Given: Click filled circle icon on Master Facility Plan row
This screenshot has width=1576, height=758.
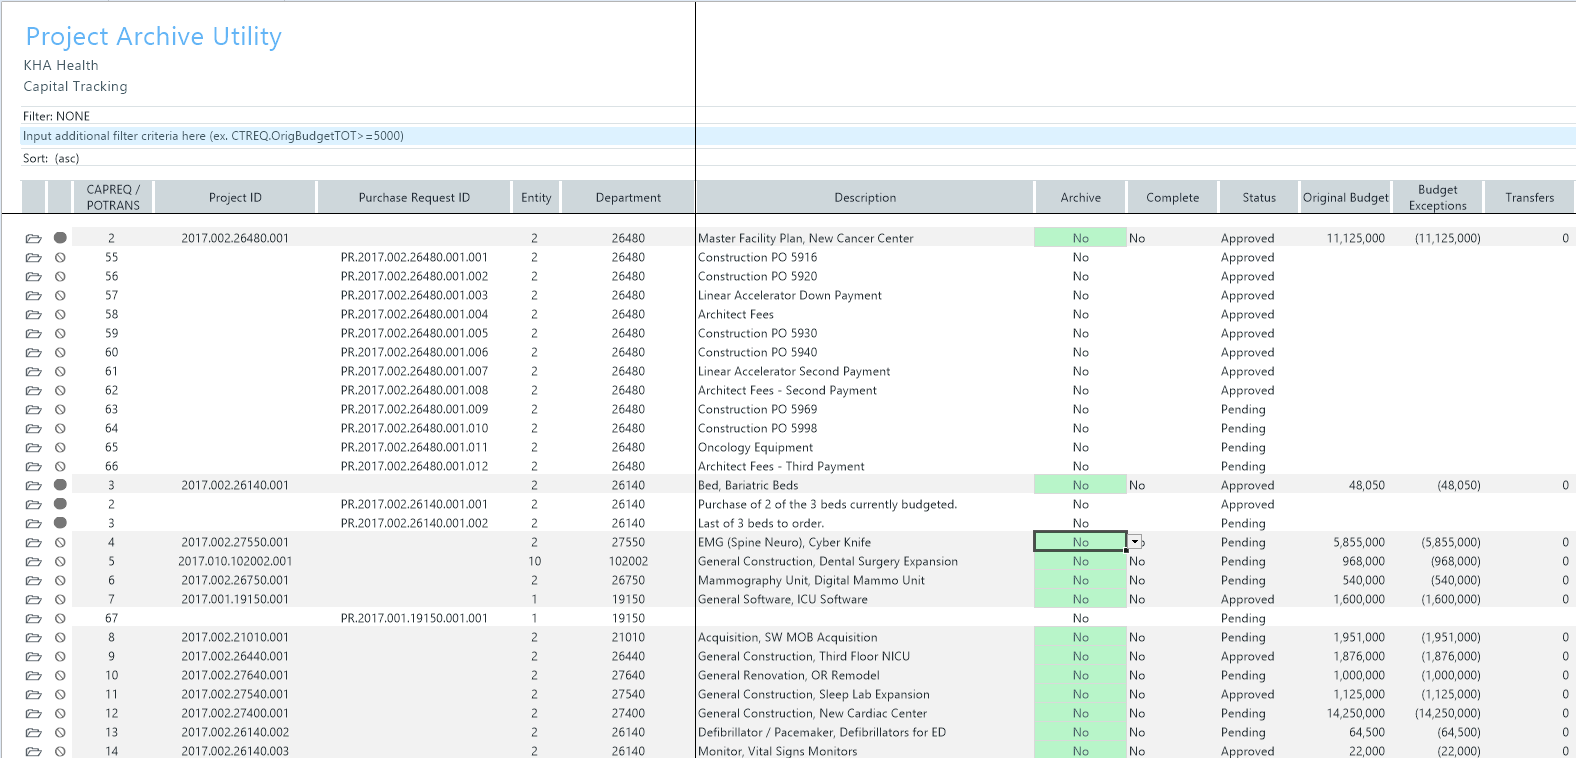Looking at the screenshot, I should click(60, 238).
